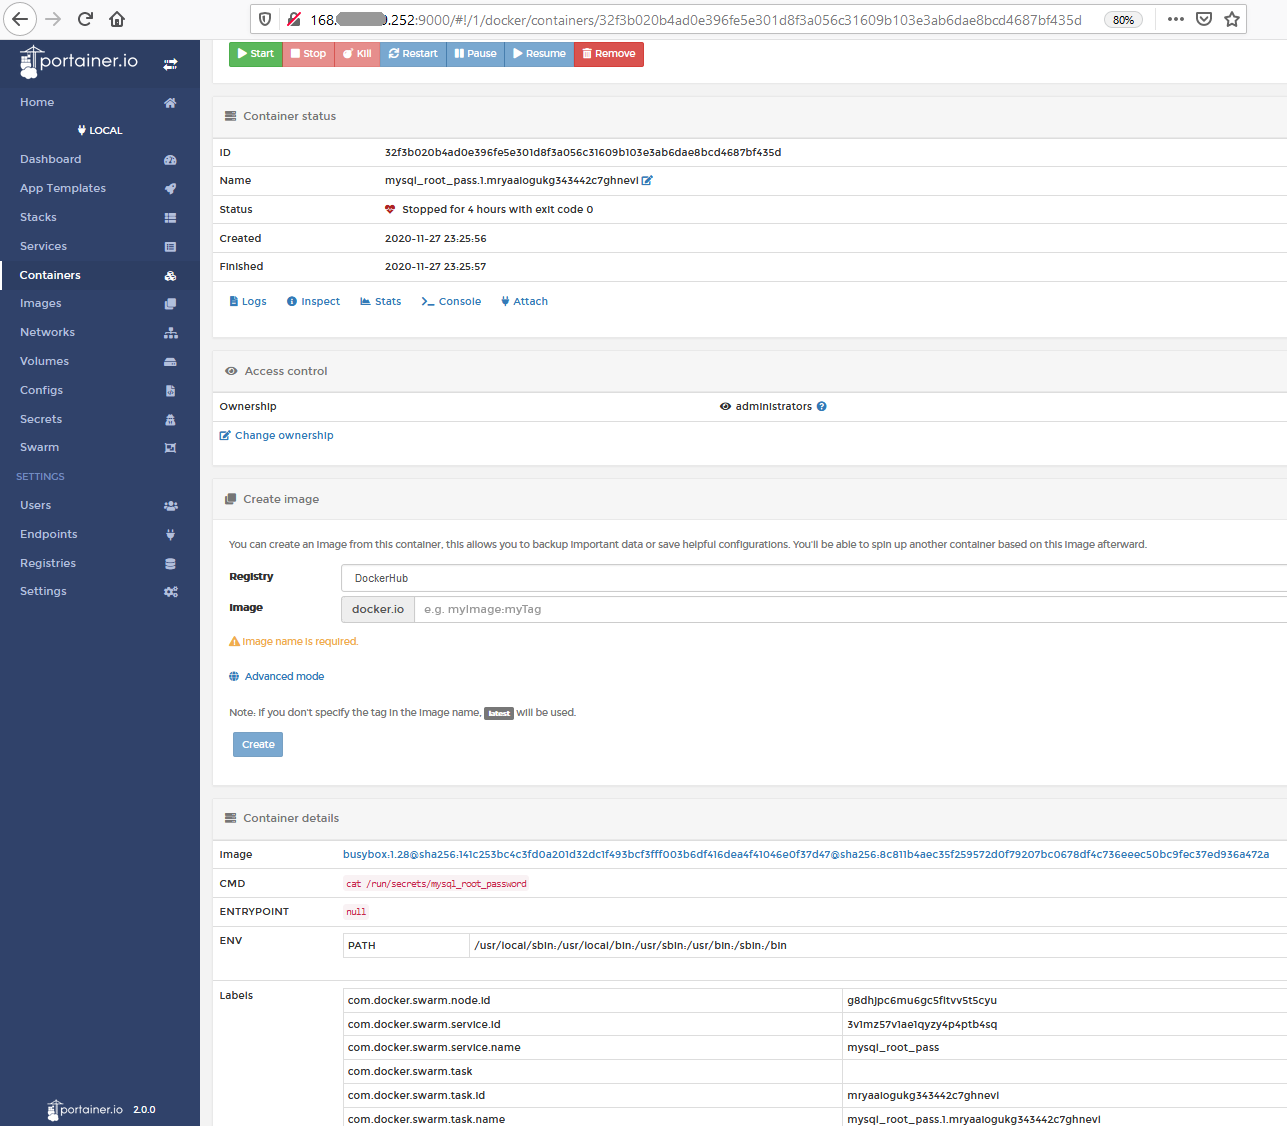This screenshot has height=1126, width=1287.
Task: Click the browser Home icon
Action: (117, 19)
